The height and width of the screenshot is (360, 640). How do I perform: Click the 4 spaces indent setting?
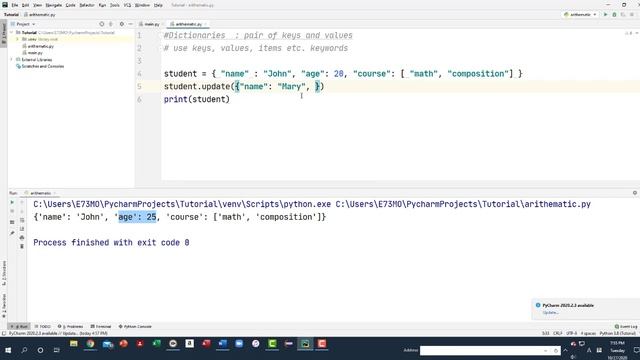coord(588,333)
